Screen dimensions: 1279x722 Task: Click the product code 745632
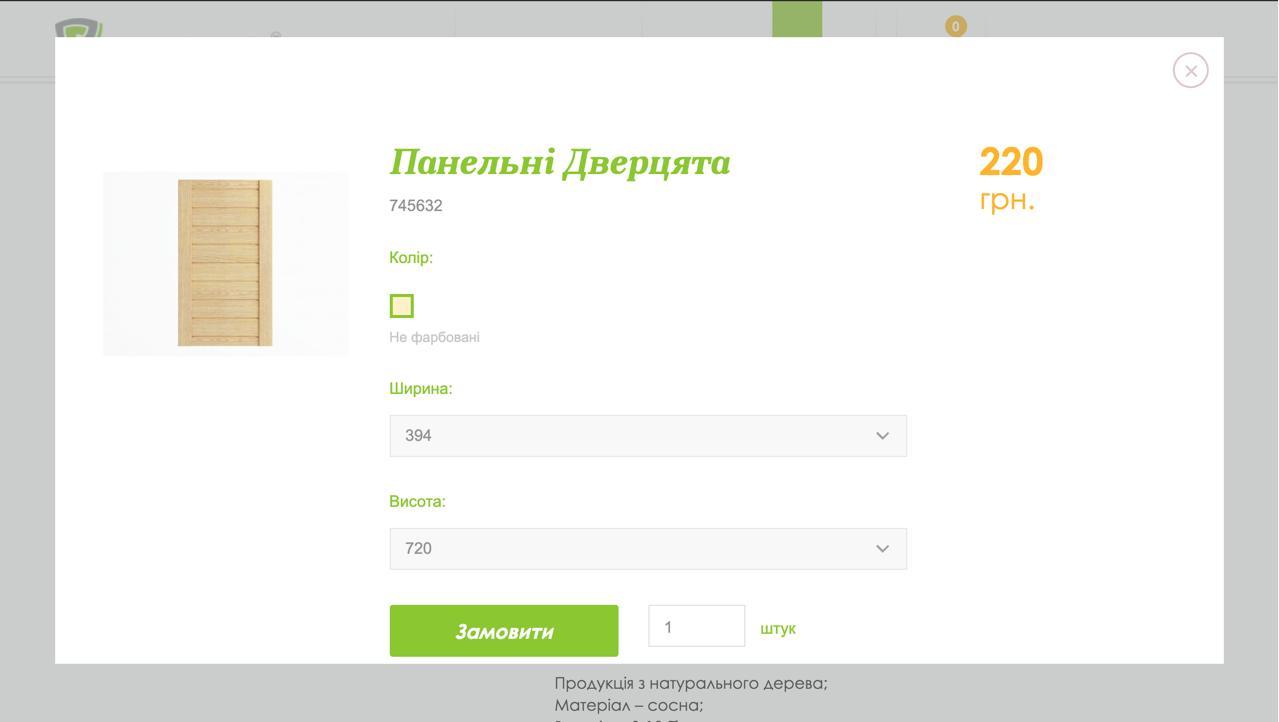(415, 206)
